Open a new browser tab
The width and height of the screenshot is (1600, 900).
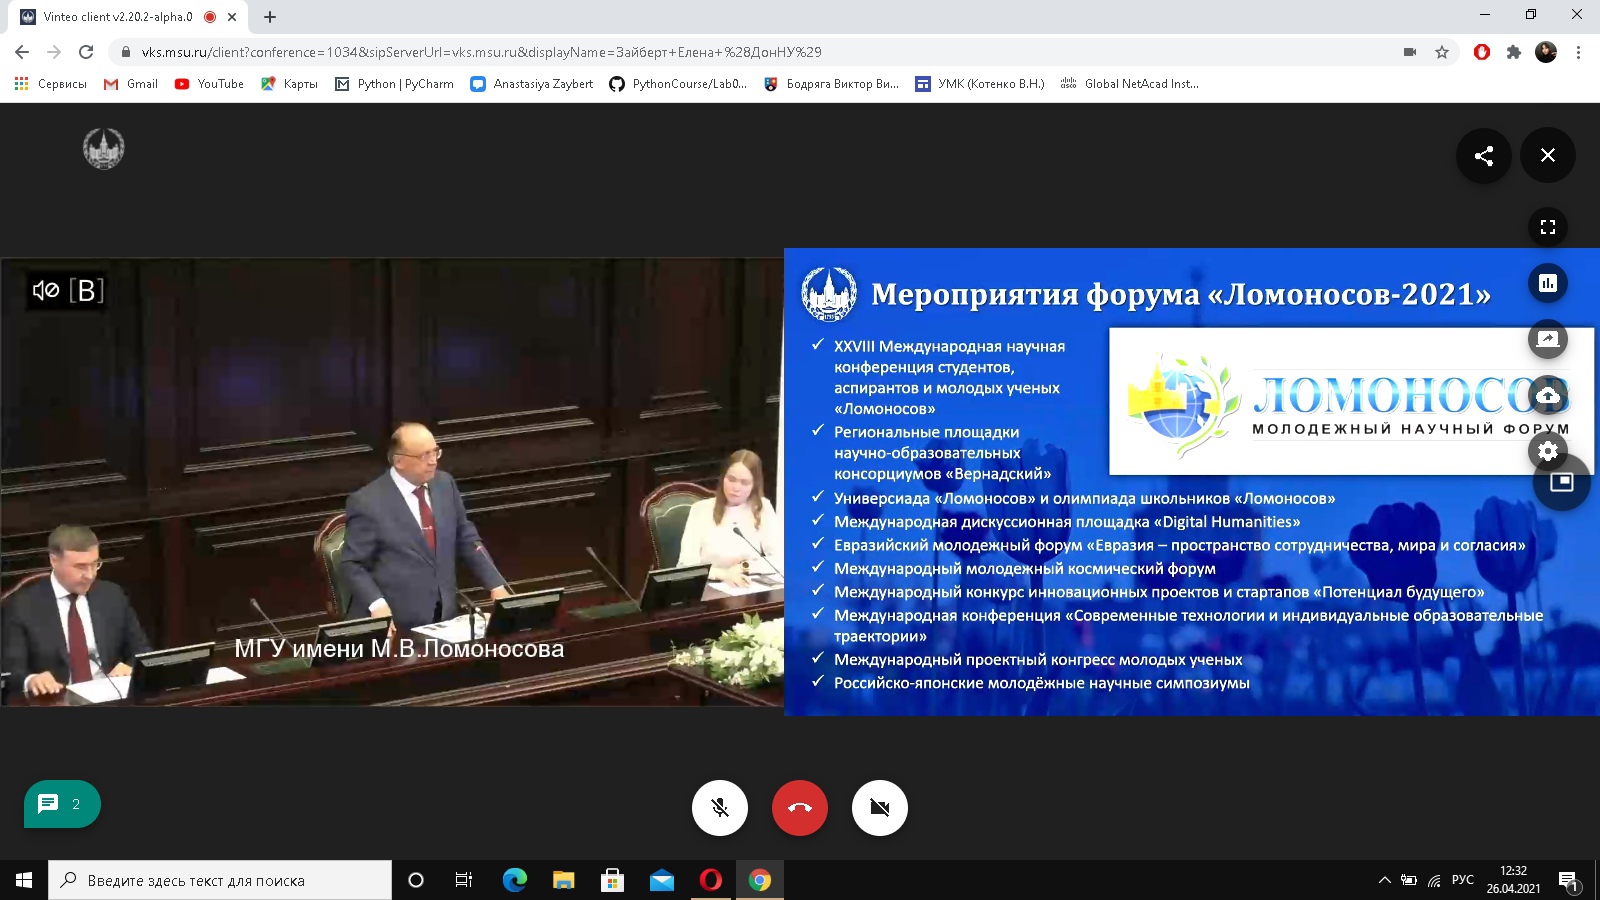tap(270, 17)
